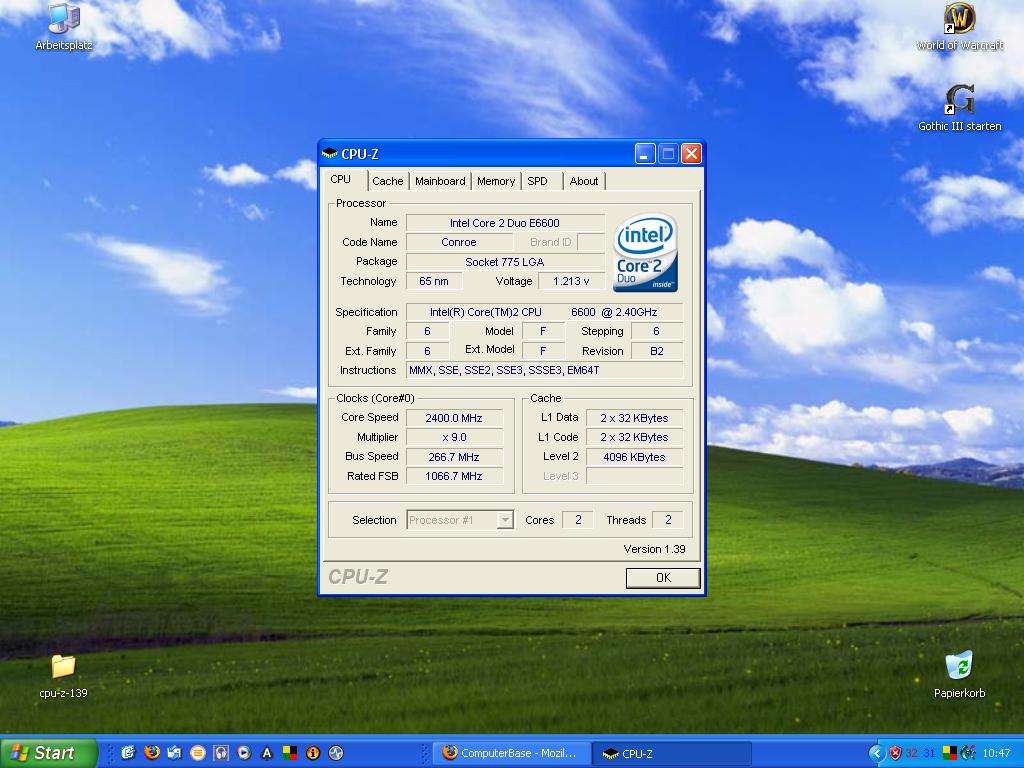Click the orange info quick launch icon
Image resolution: width=1024 pixels, height=768 pixels.
point(313,753)
